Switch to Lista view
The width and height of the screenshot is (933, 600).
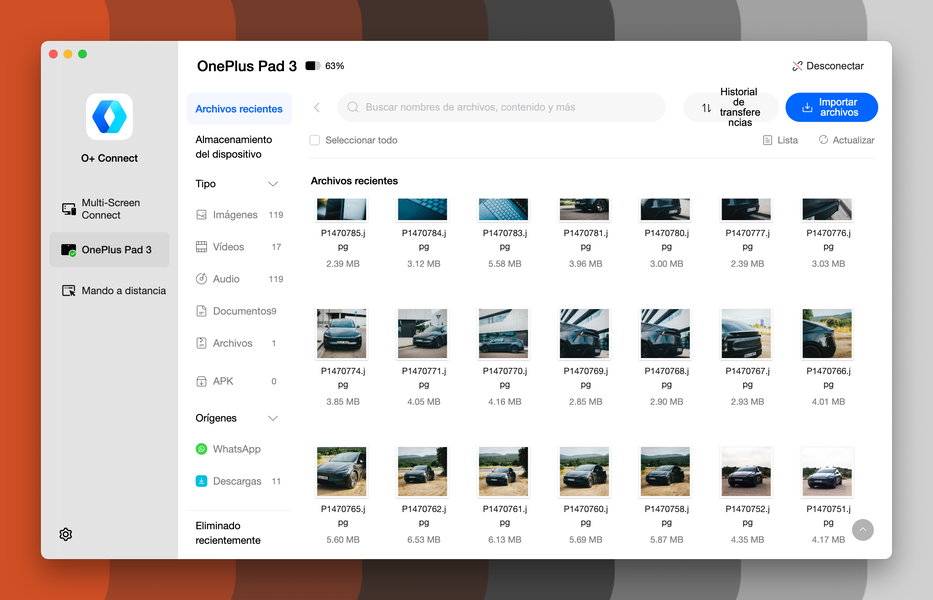tap(781, 140)
